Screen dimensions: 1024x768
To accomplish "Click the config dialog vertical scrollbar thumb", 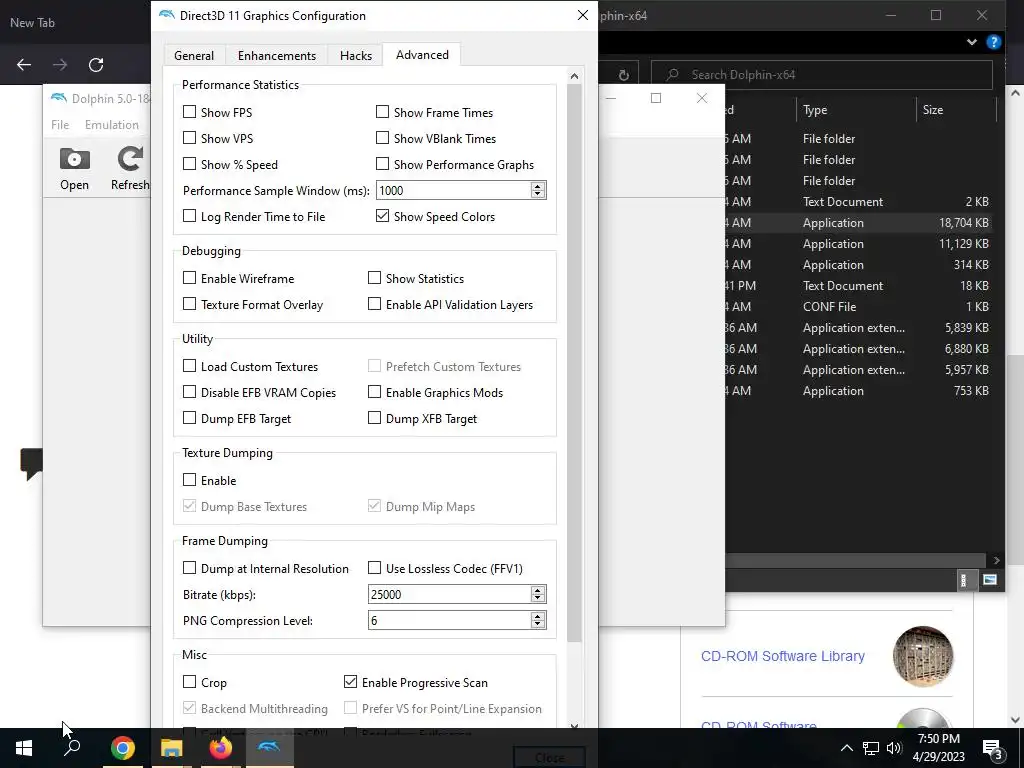I will tap(574, 362).
